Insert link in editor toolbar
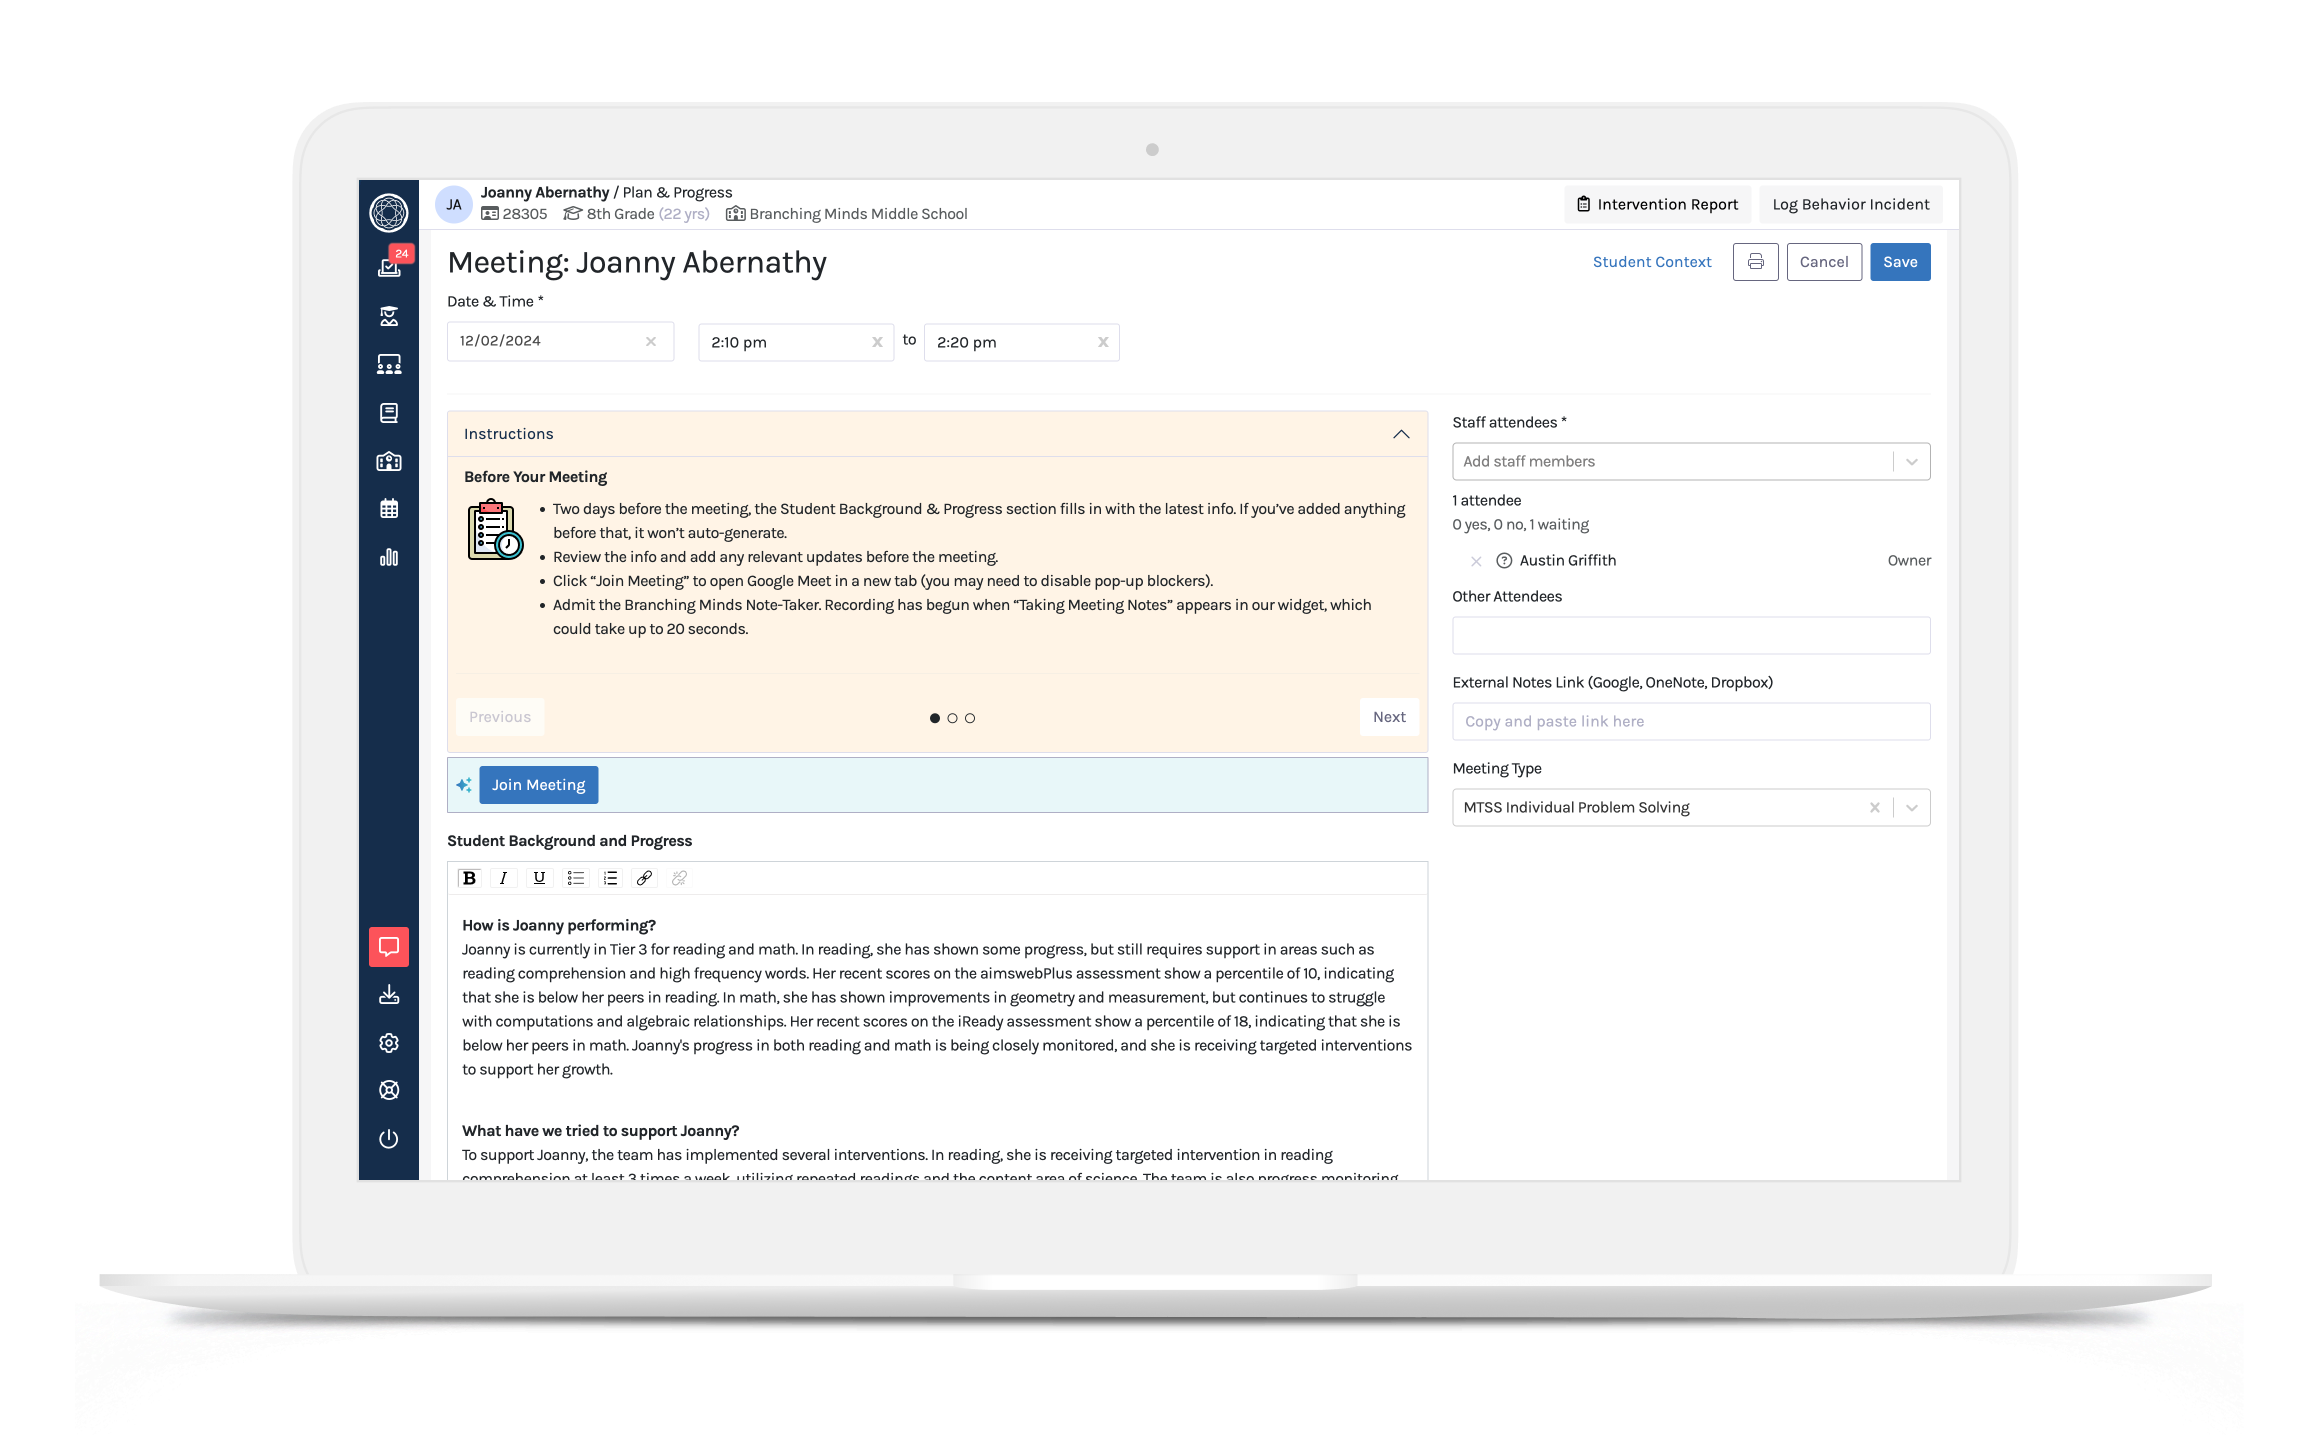2318x1435 pixels. click(645, 878)
